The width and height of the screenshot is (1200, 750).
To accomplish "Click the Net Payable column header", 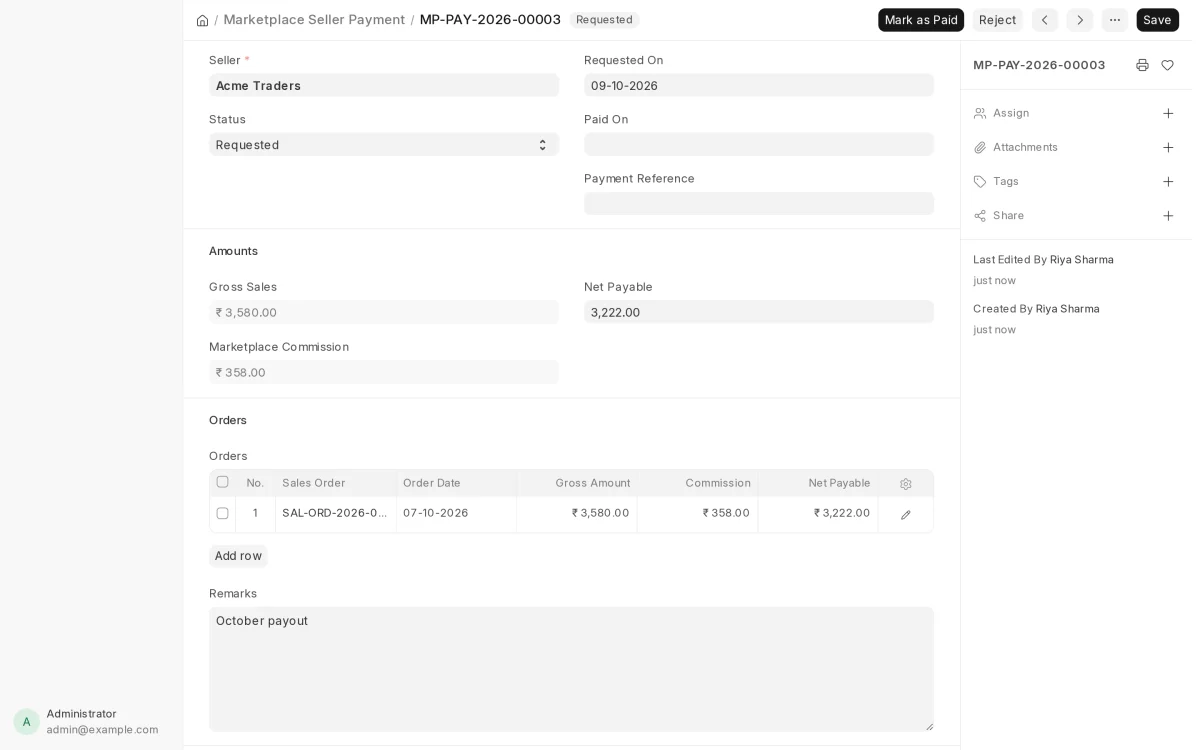I will pyautogui.click(x=818, y=483).
